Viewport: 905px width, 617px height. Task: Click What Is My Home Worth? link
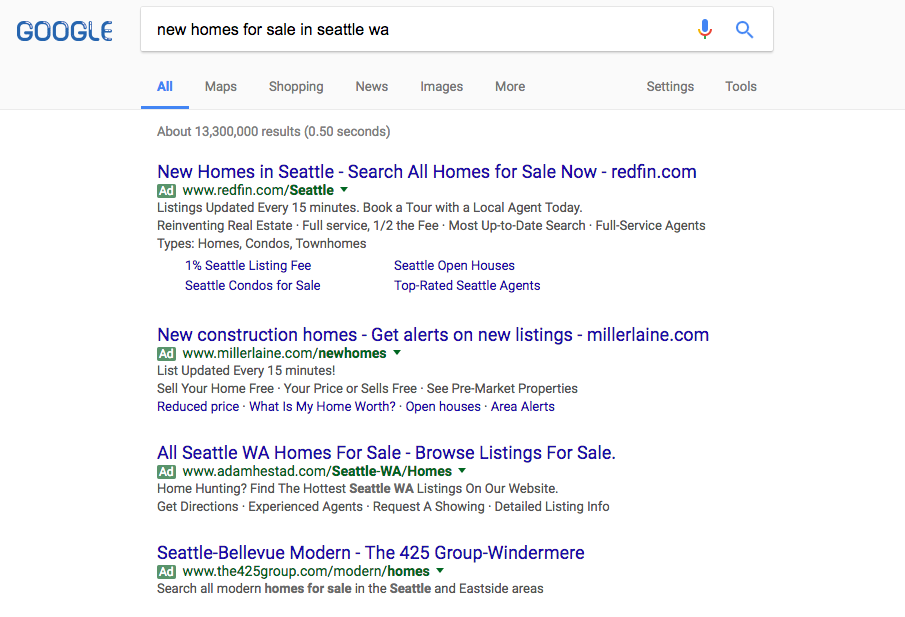coord(322,406)
